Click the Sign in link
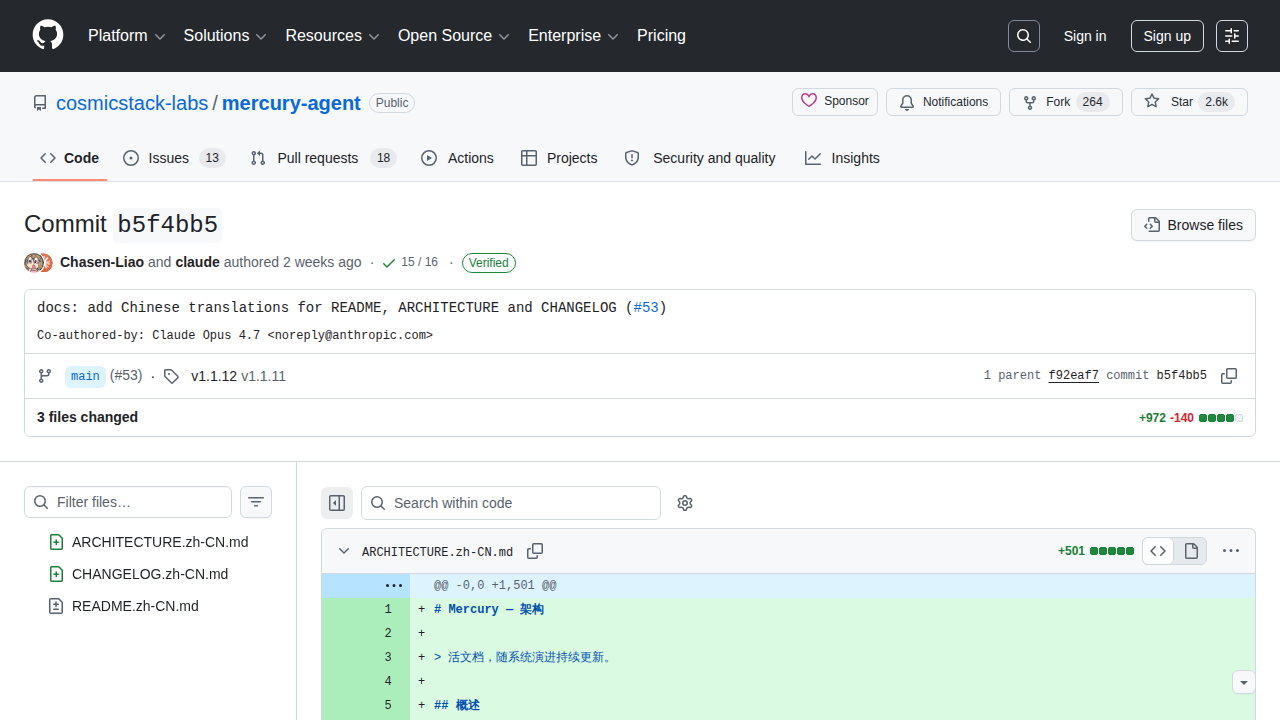This screenshot has height=720, width=1280. [x=1085, y=36]
